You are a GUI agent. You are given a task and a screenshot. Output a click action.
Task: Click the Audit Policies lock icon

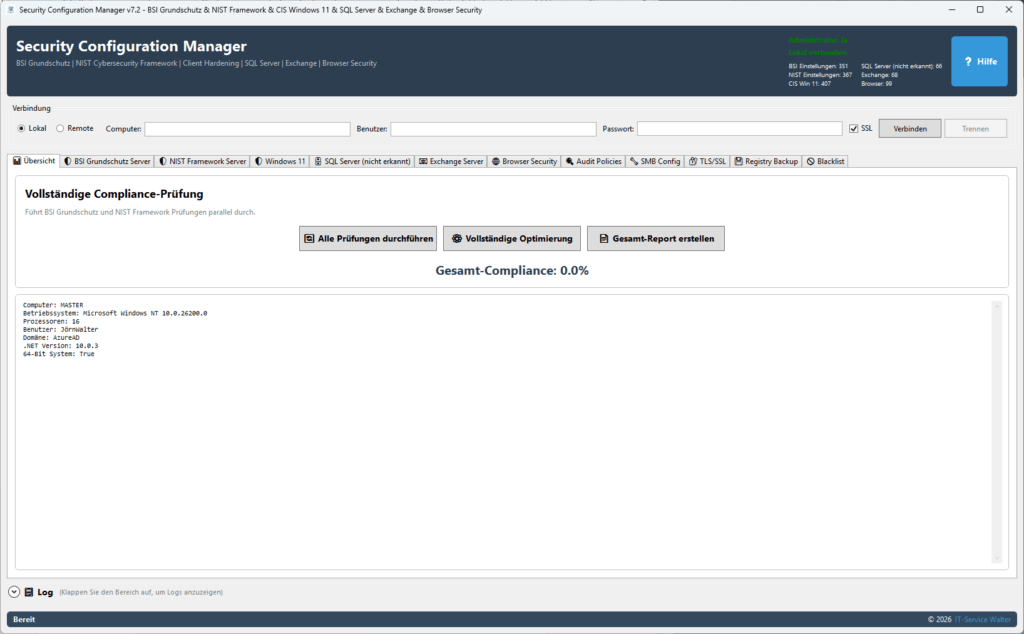coord(569,161)
